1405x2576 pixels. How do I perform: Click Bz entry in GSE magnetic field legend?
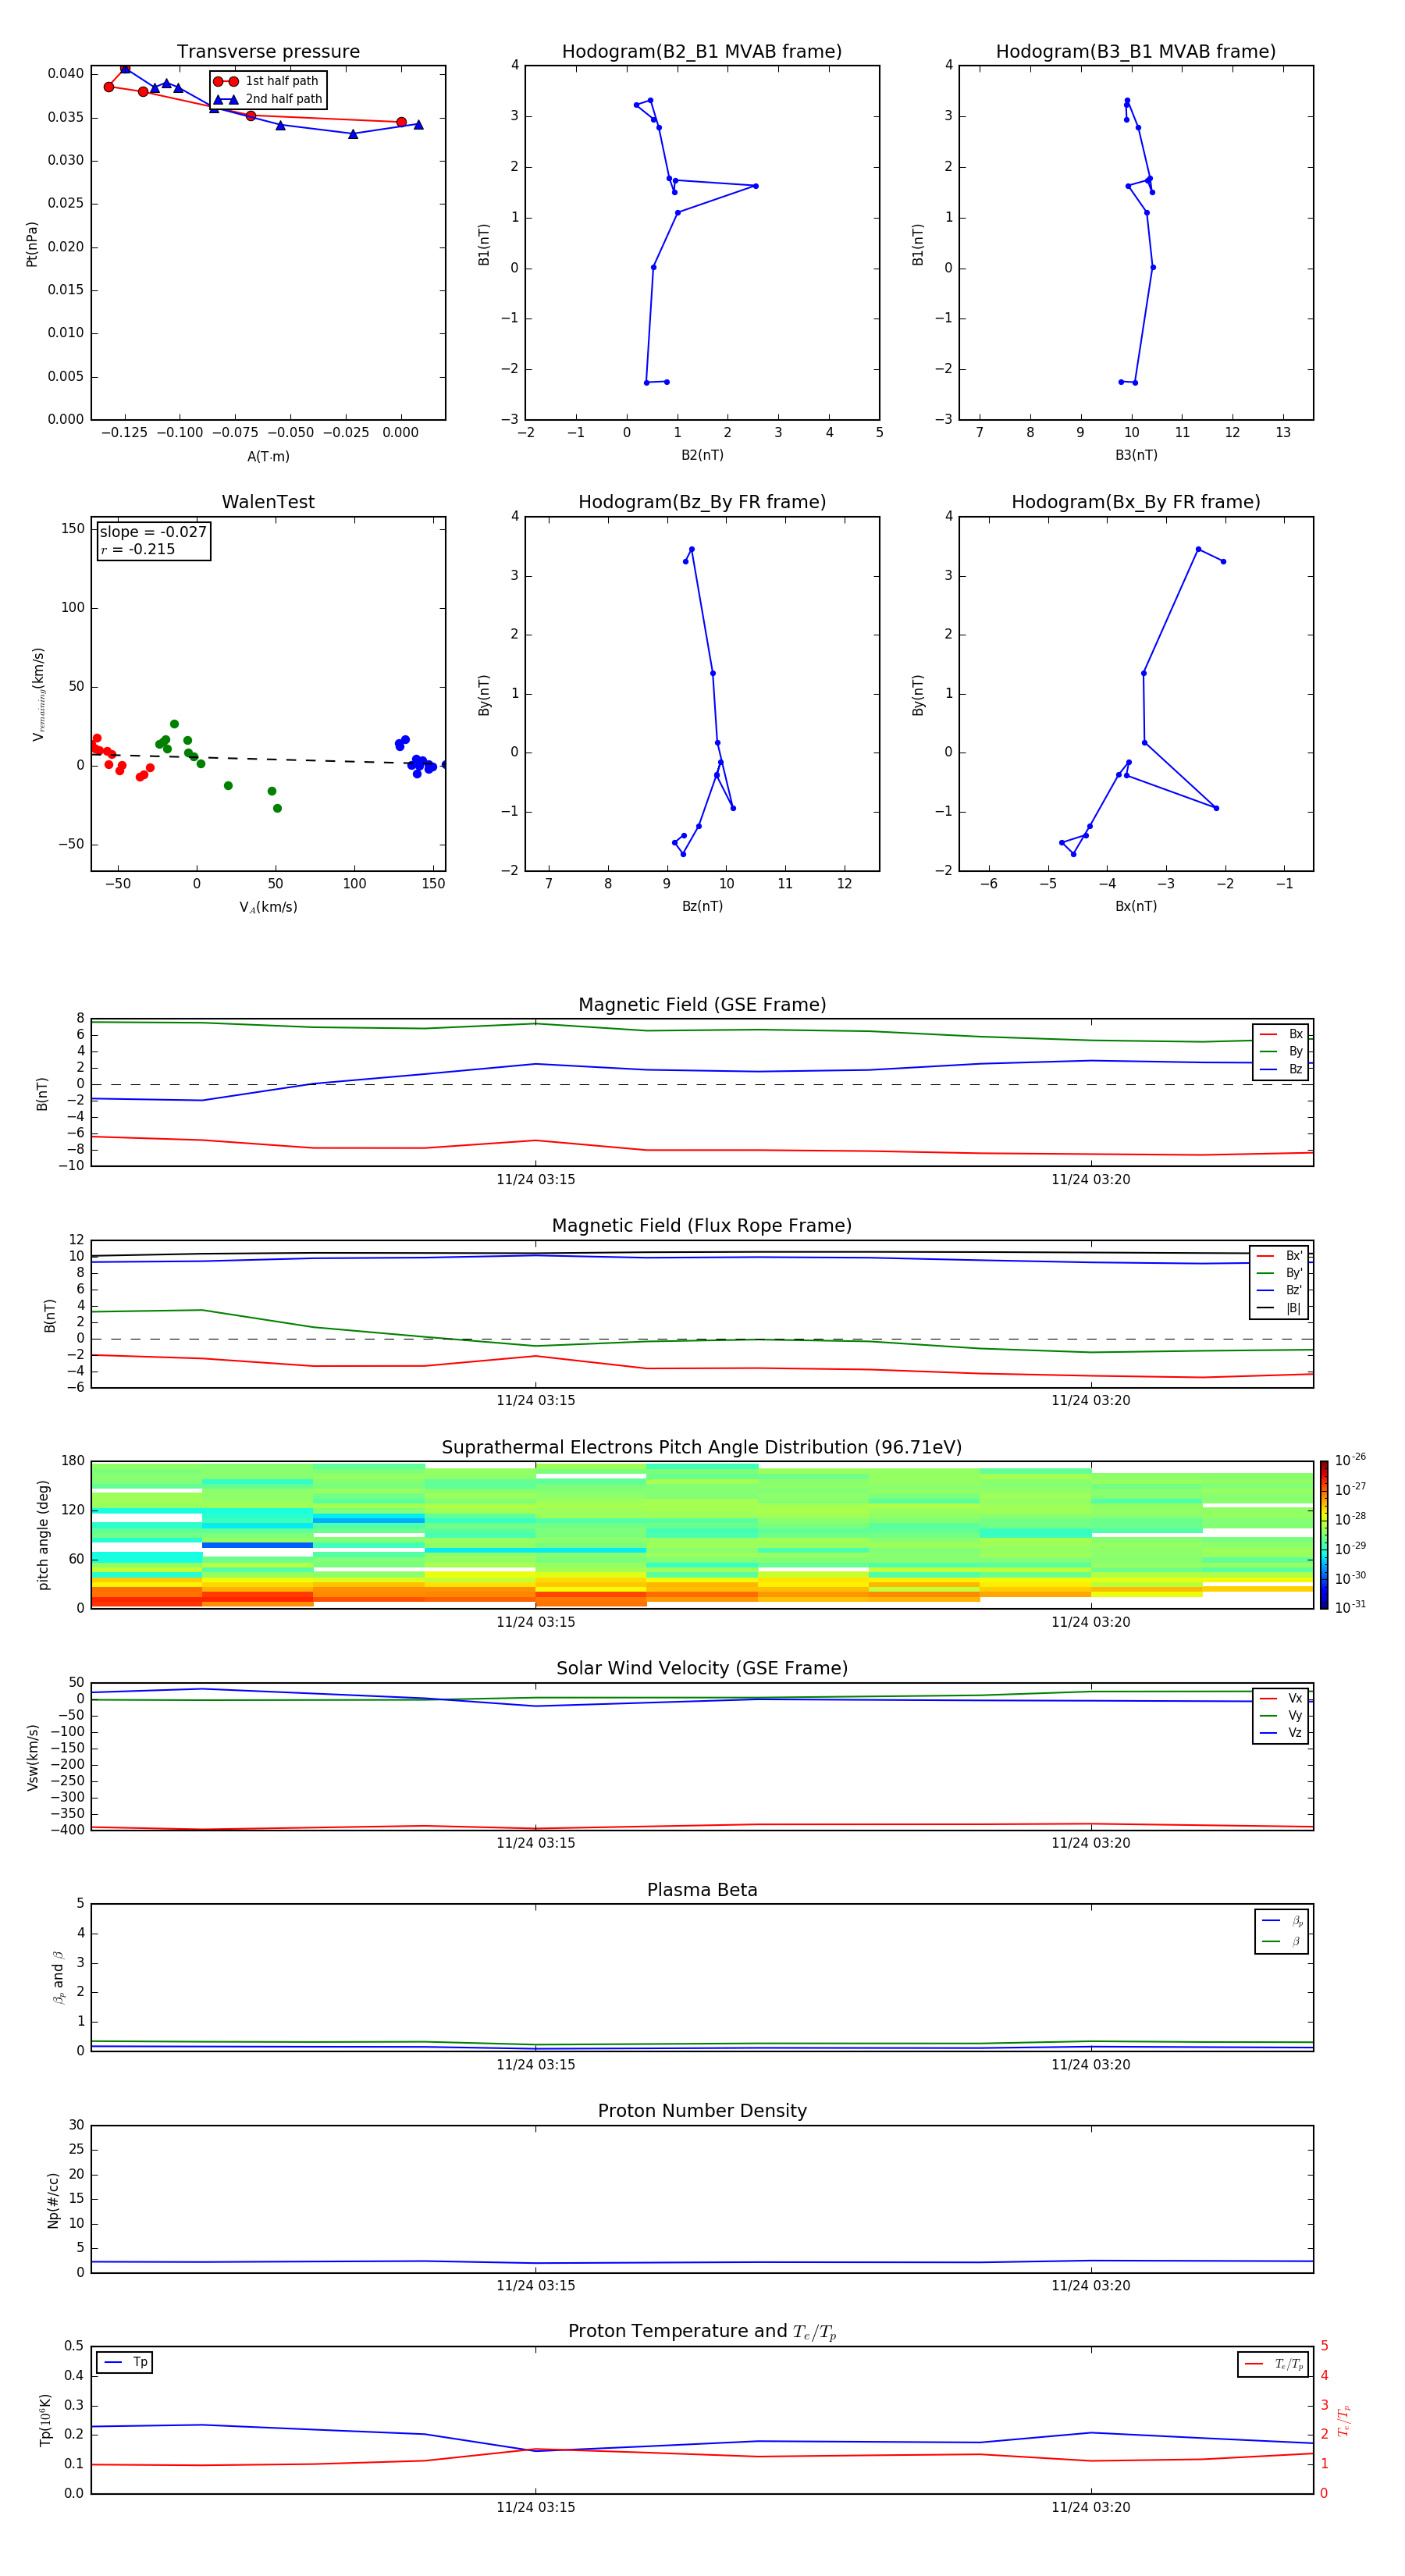coord(1281,1069)
